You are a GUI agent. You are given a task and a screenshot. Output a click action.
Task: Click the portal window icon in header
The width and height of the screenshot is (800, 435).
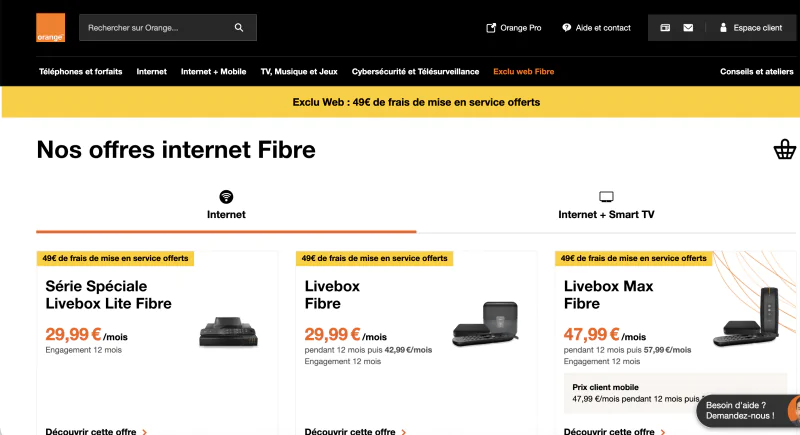click(664, 28)
